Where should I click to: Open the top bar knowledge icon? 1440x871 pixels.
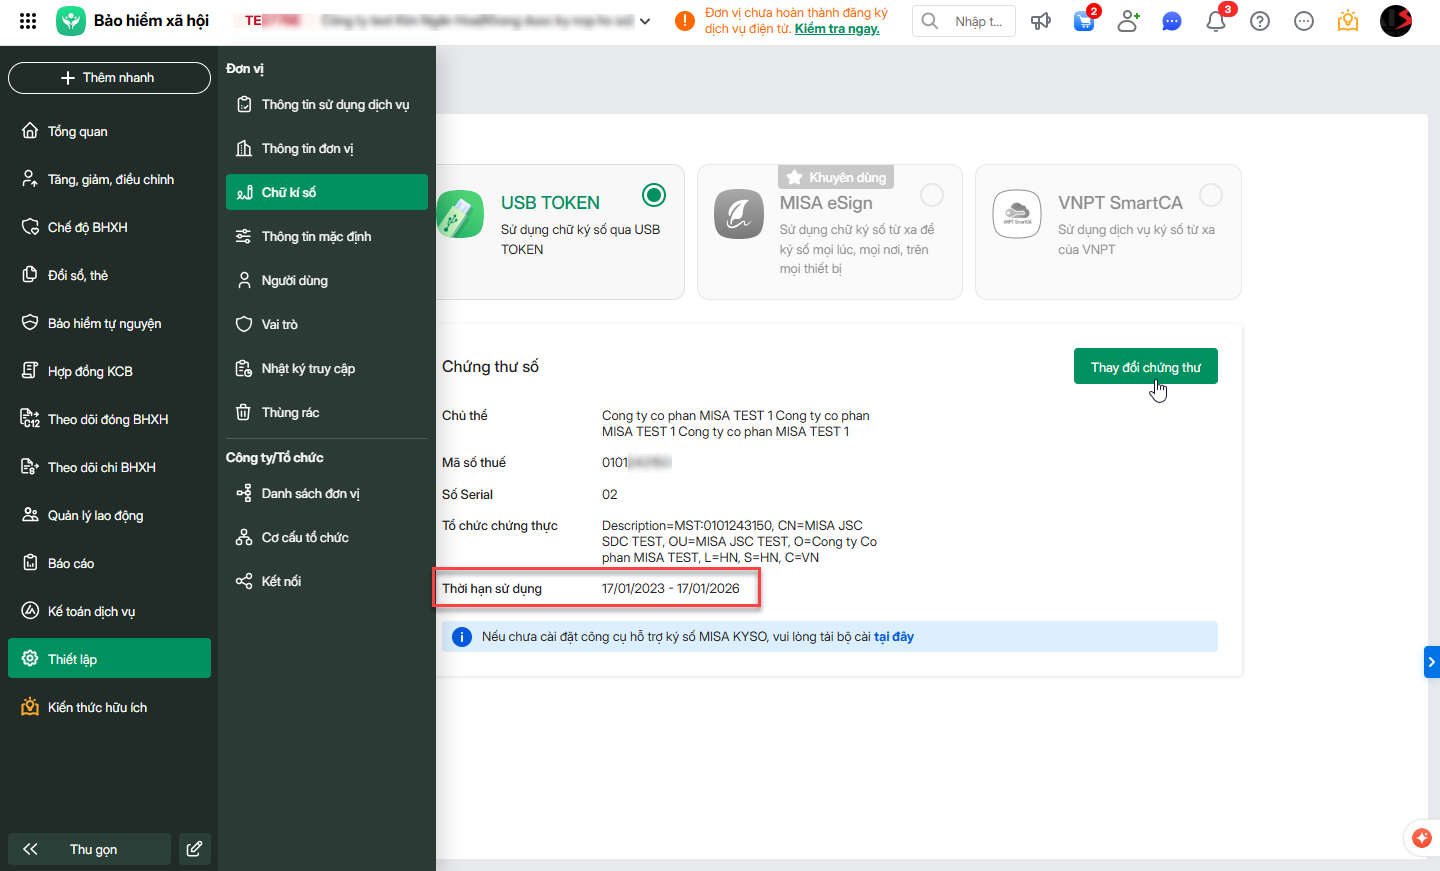click(x=1348, y=21)
